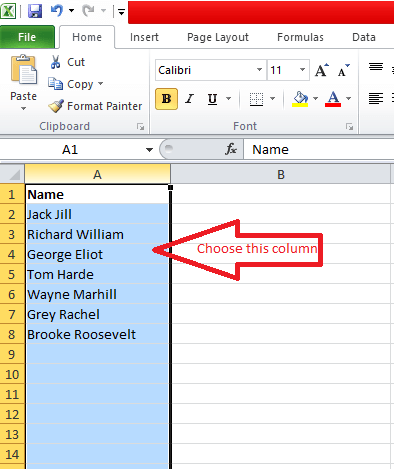The image size is (394, 469).
Task: Click cell containing Brooke Roosevelt
Action: click(x=97, y=334)
